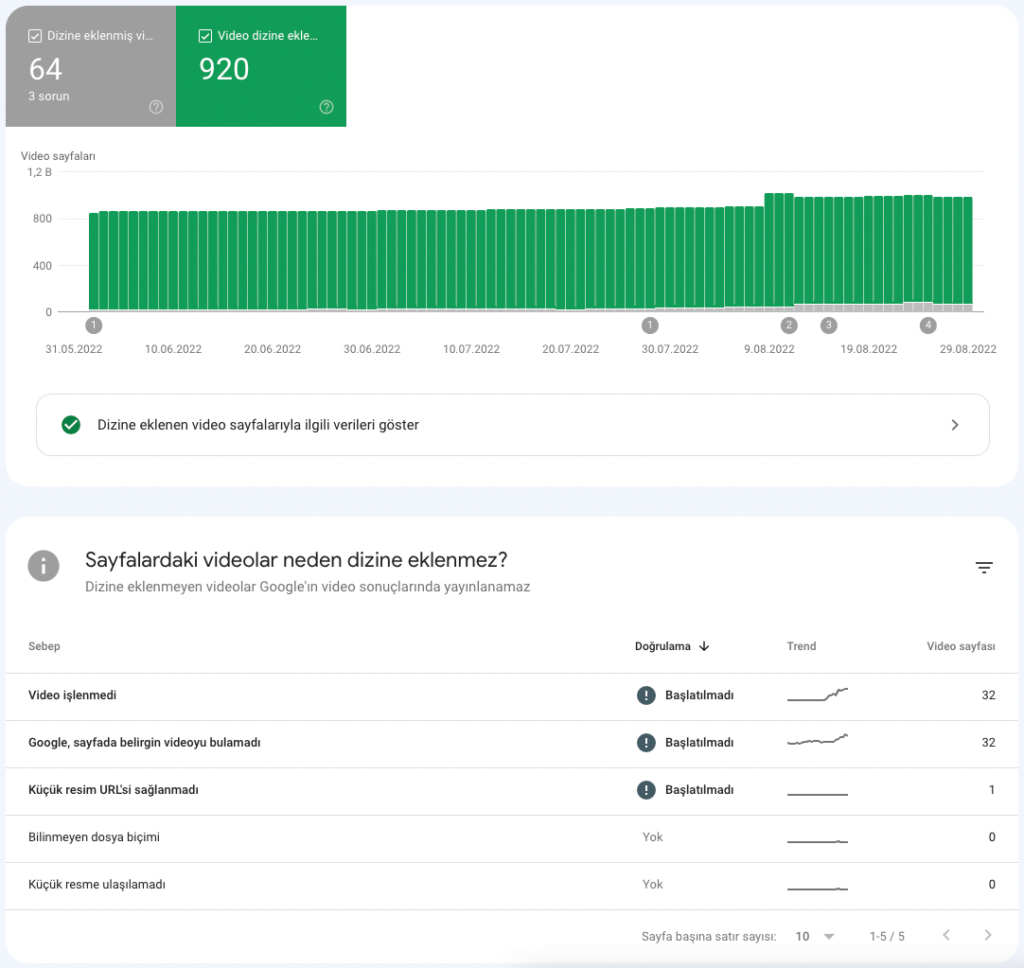Viewport: 1024px width, 968px height.
Task: Click the warning icon beside Küçük resim URL'si sağlanmadı
Action: point(646,790)
